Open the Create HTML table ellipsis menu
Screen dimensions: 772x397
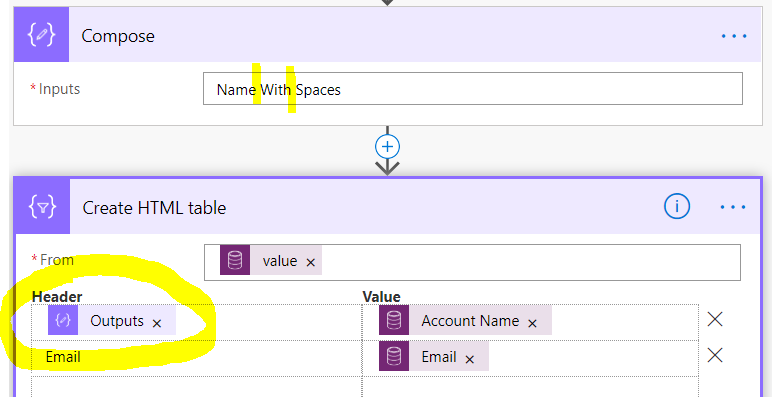click(733, 207)
